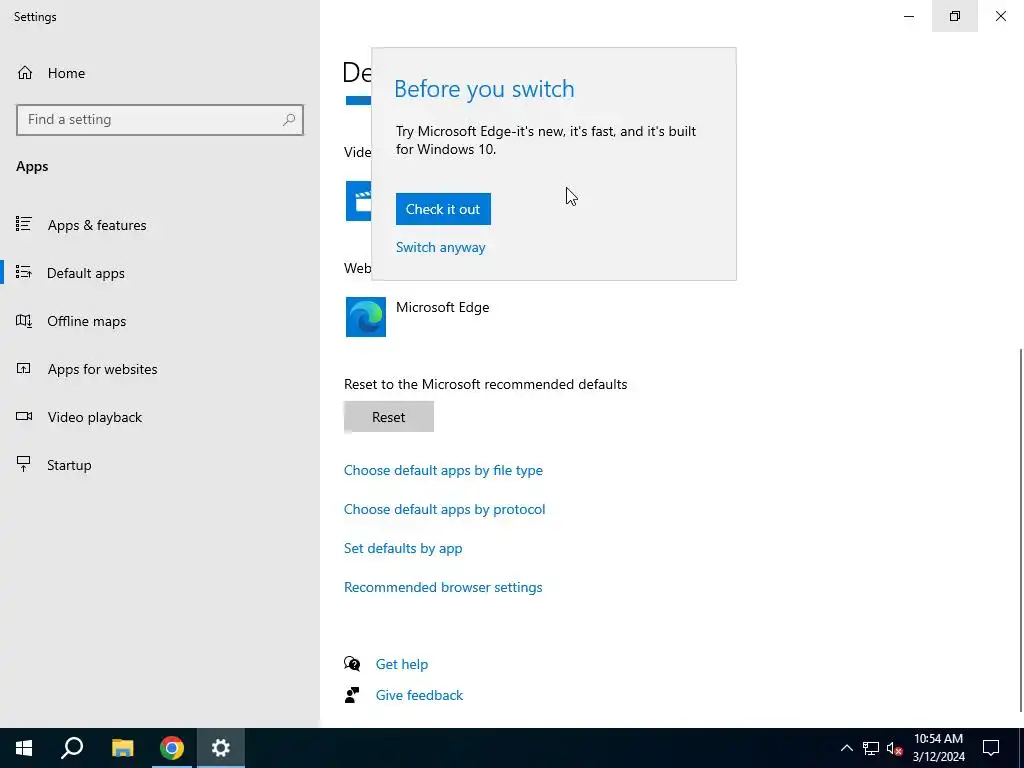This screenshot has width=1024, height=768.
Task: Click the Microsoft Edge label text
Action: click(442, 307)
